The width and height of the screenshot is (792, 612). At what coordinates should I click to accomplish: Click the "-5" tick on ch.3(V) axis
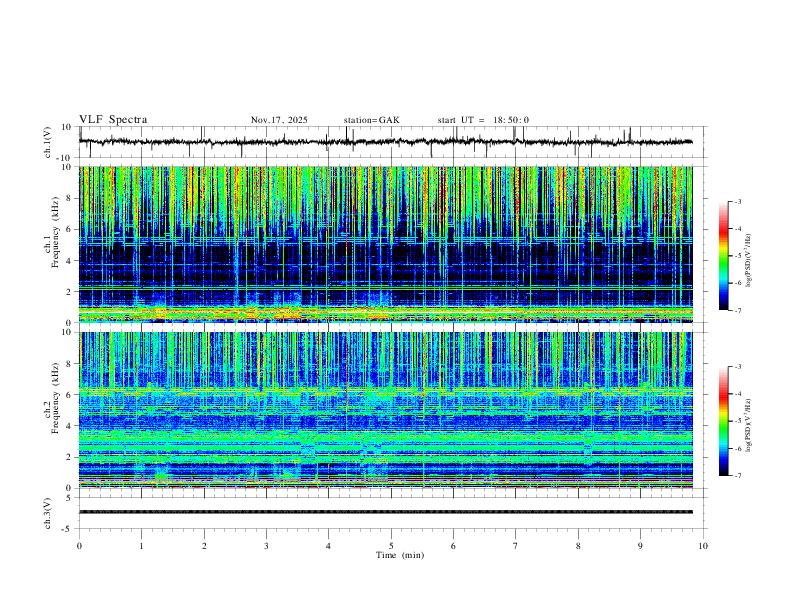pos(68,529)
